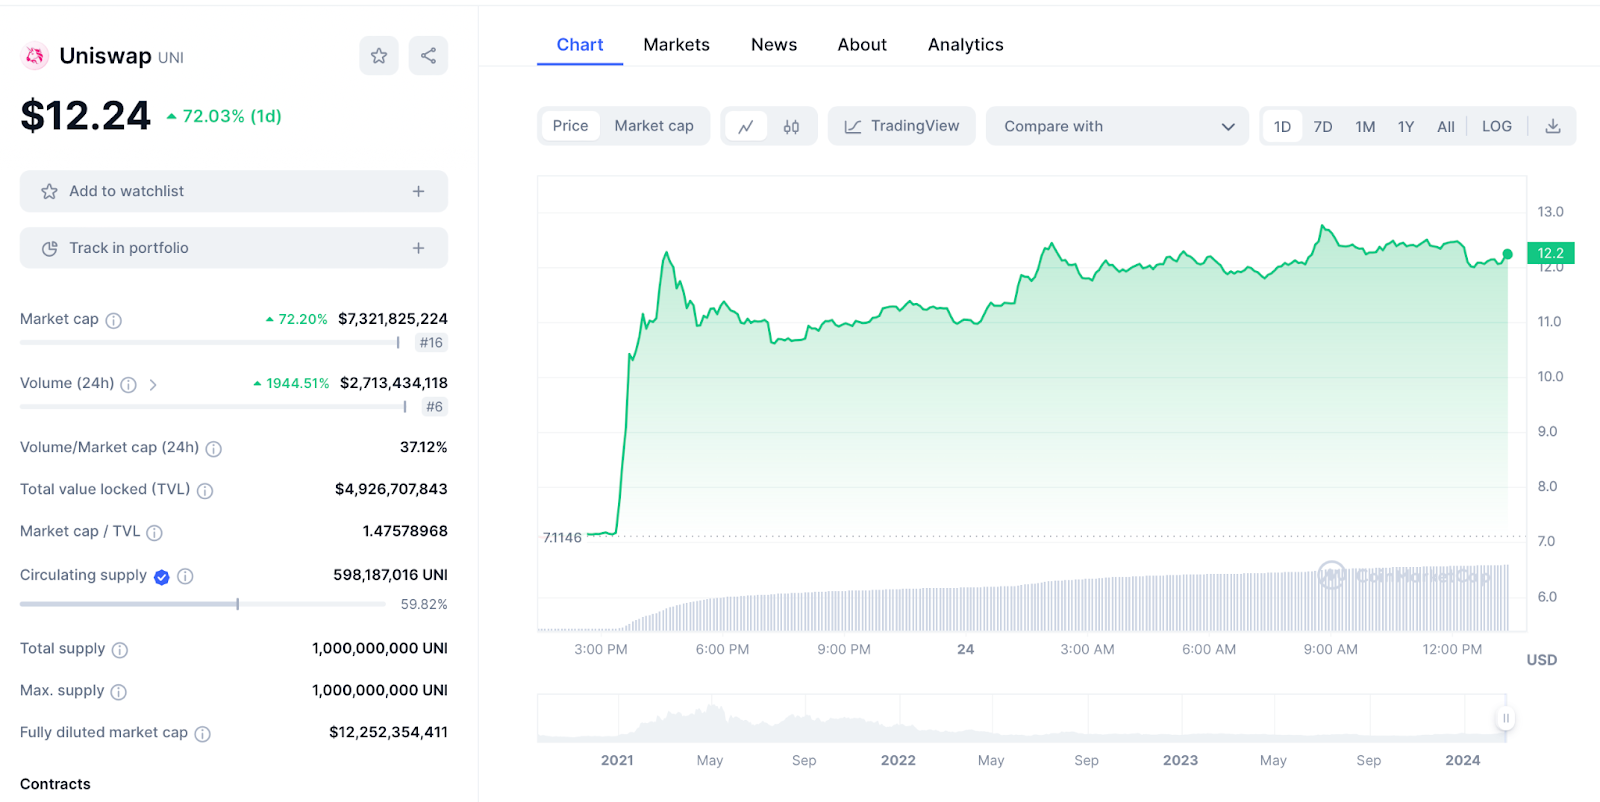Click the $12,252,354,411 diluted cap value
This screenshot has width=1600, height=802.
point(388,732)
